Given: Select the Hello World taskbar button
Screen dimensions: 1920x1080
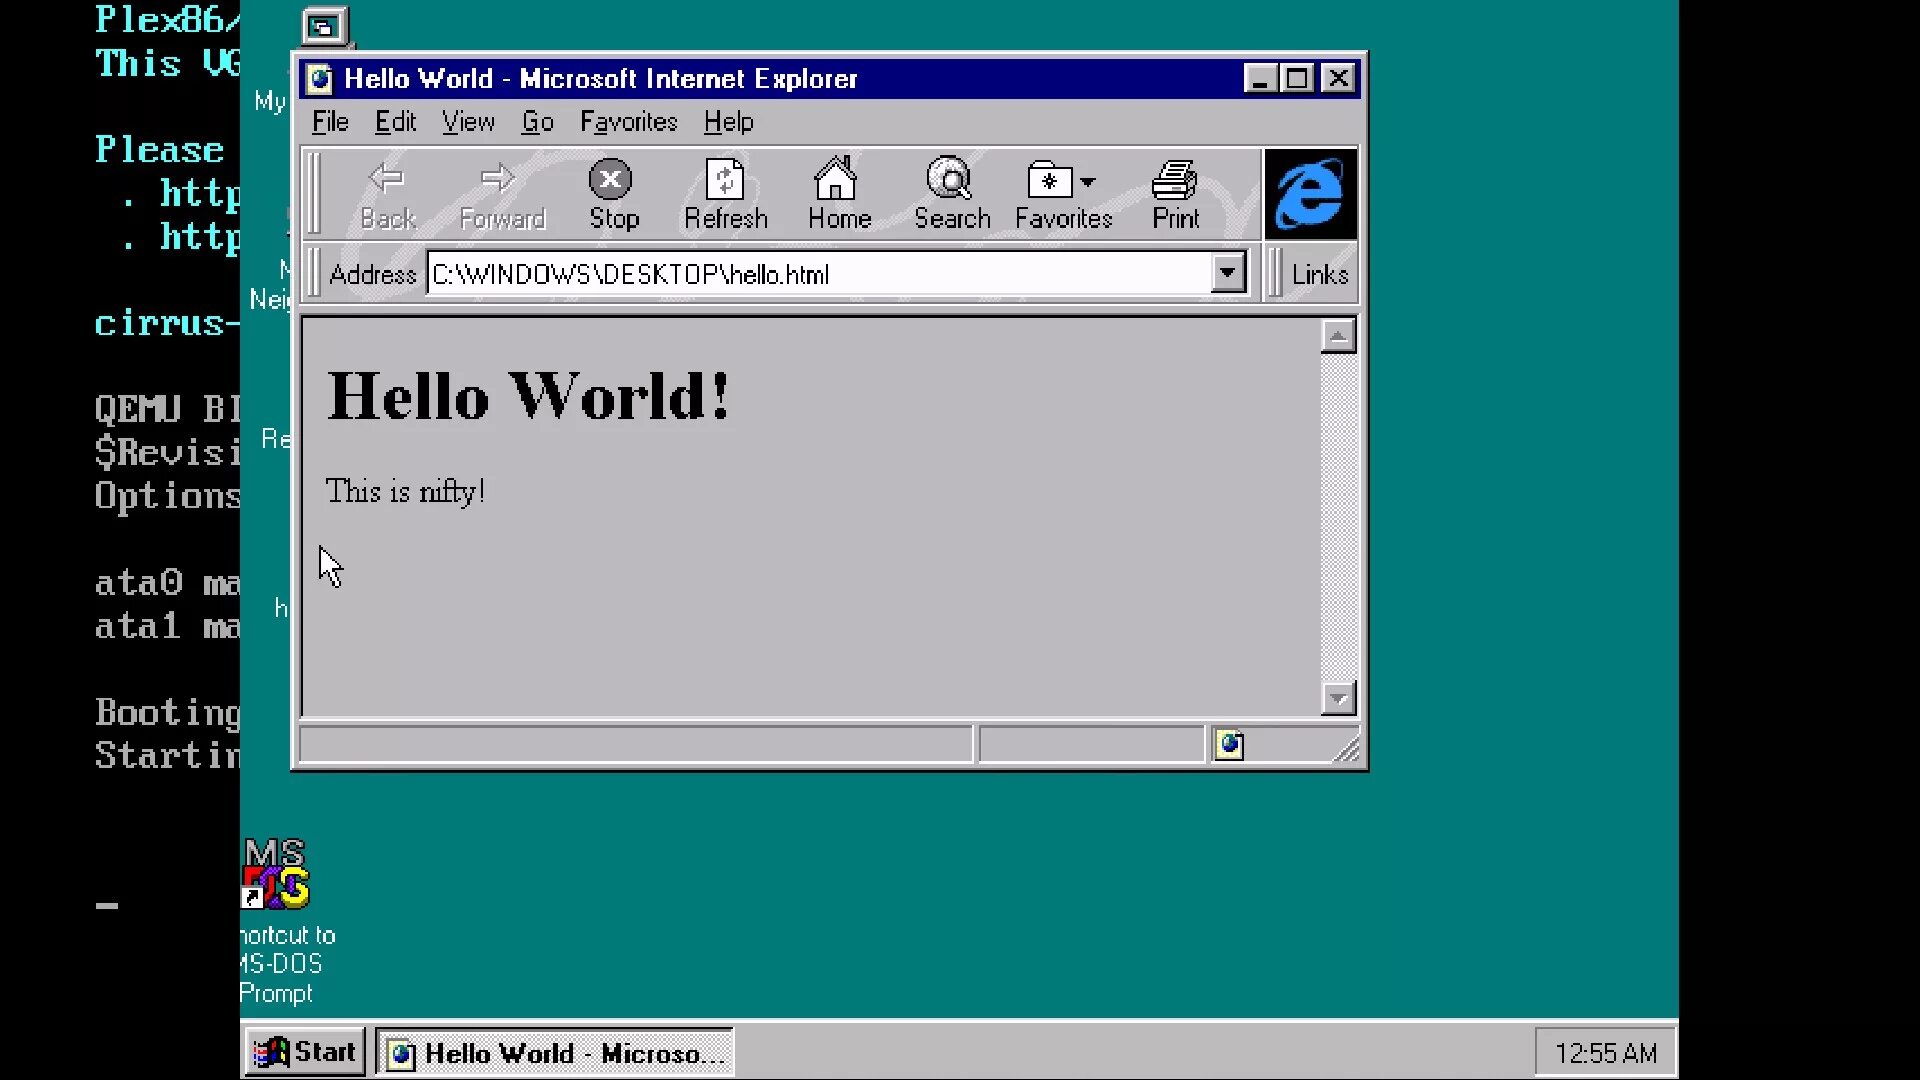Looking at the screenshot, I should pyautogui.click(x=555, y=1053).
